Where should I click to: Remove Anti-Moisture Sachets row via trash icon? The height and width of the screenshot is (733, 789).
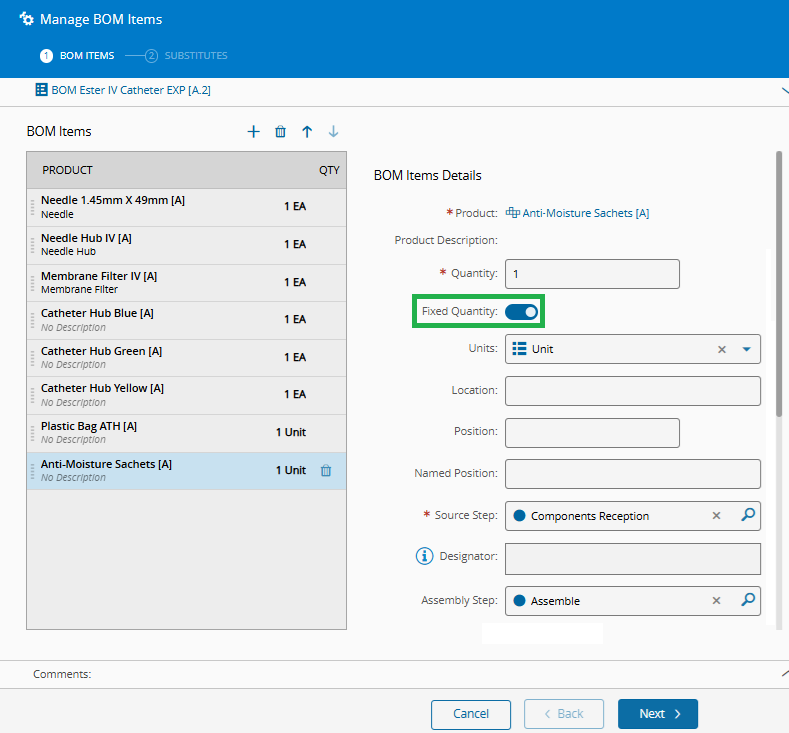[x=326, y=471]
